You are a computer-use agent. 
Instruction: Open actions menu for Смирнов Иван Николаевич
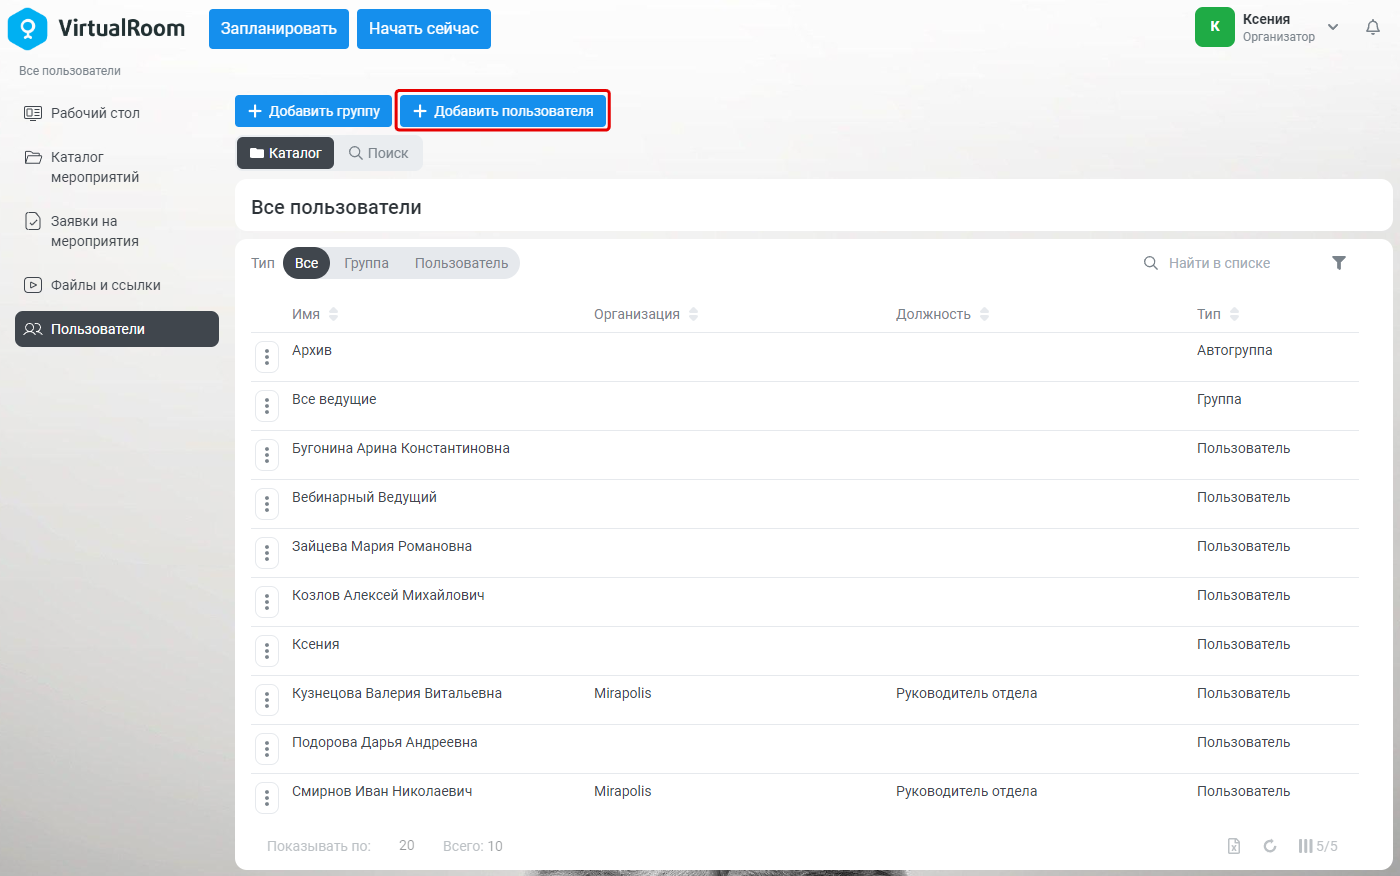pos(267,798)
